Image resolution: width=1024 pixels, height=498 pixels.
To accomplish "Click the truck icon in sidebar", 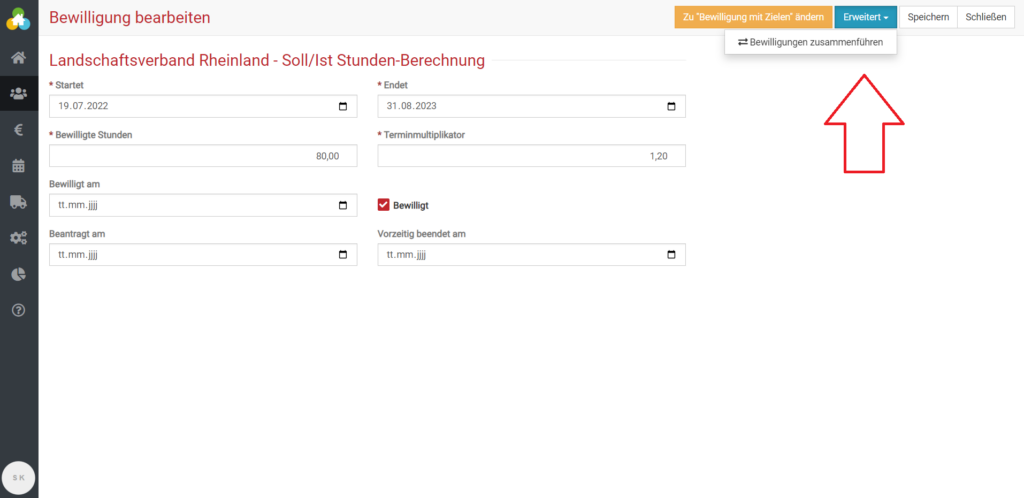I will (x=18, y=201).
